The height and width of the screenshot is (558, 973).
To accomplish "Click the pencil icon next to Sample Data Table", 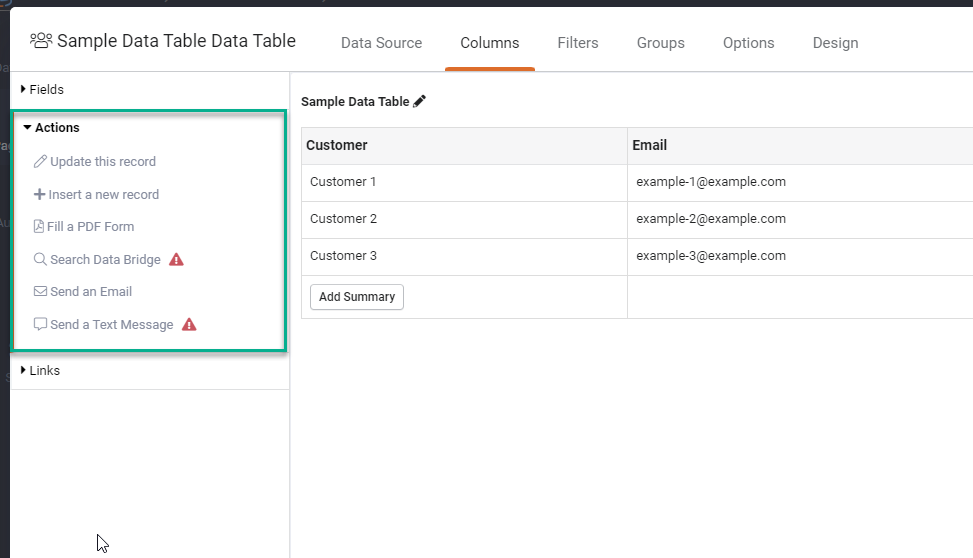I will 419,101.
